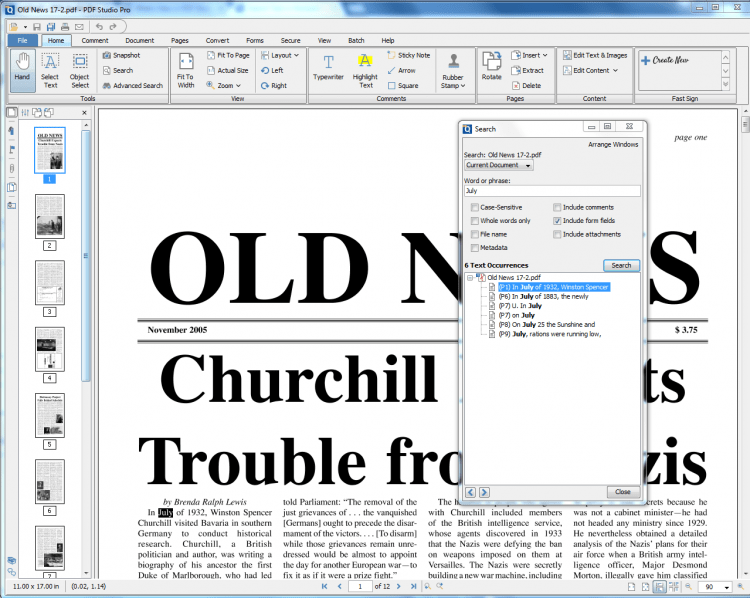Choose the Select Text tool
750x598 pixels.
tap(50, 68)
